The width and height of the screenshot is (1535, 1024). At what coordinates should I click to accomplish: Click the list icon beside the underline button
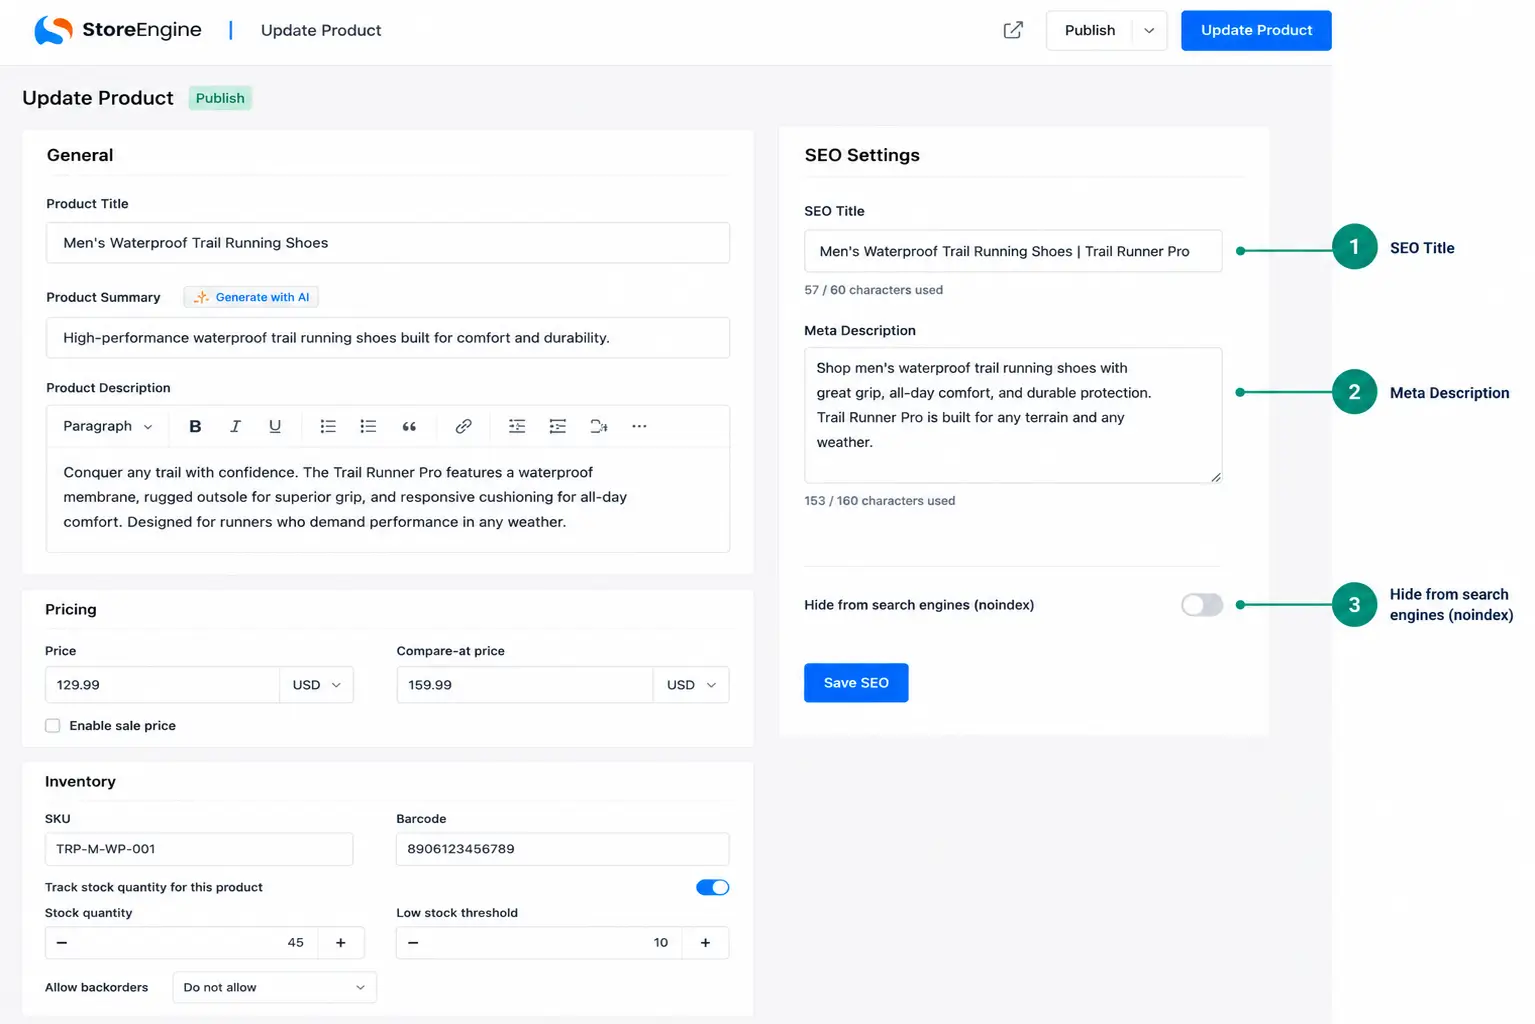[x=328, y=426]
